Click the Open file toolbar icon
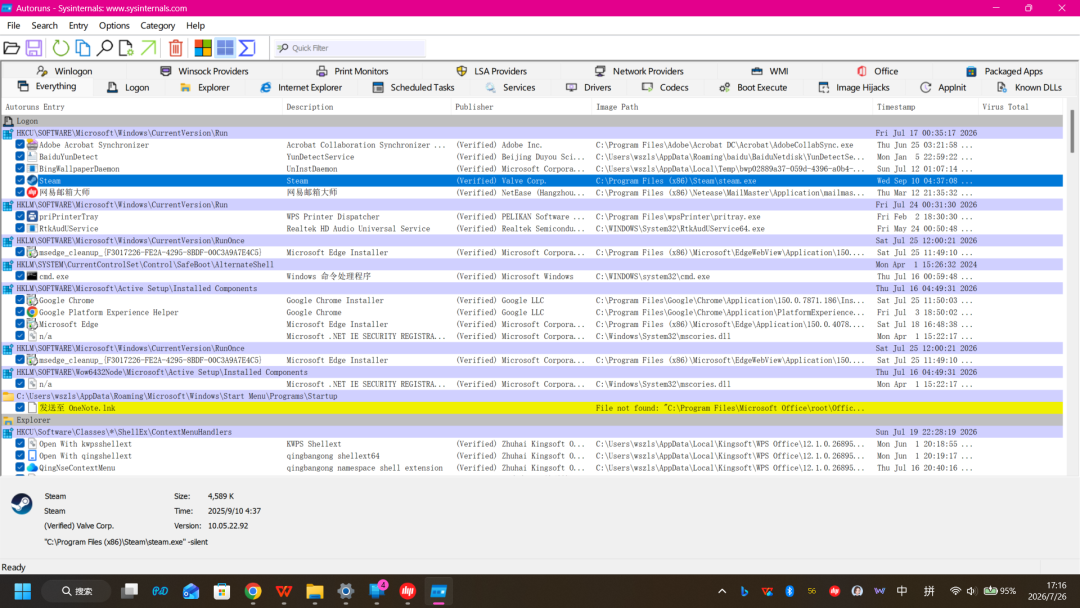The height and width of the screenshot is (608, 1080). coord(12,48)
